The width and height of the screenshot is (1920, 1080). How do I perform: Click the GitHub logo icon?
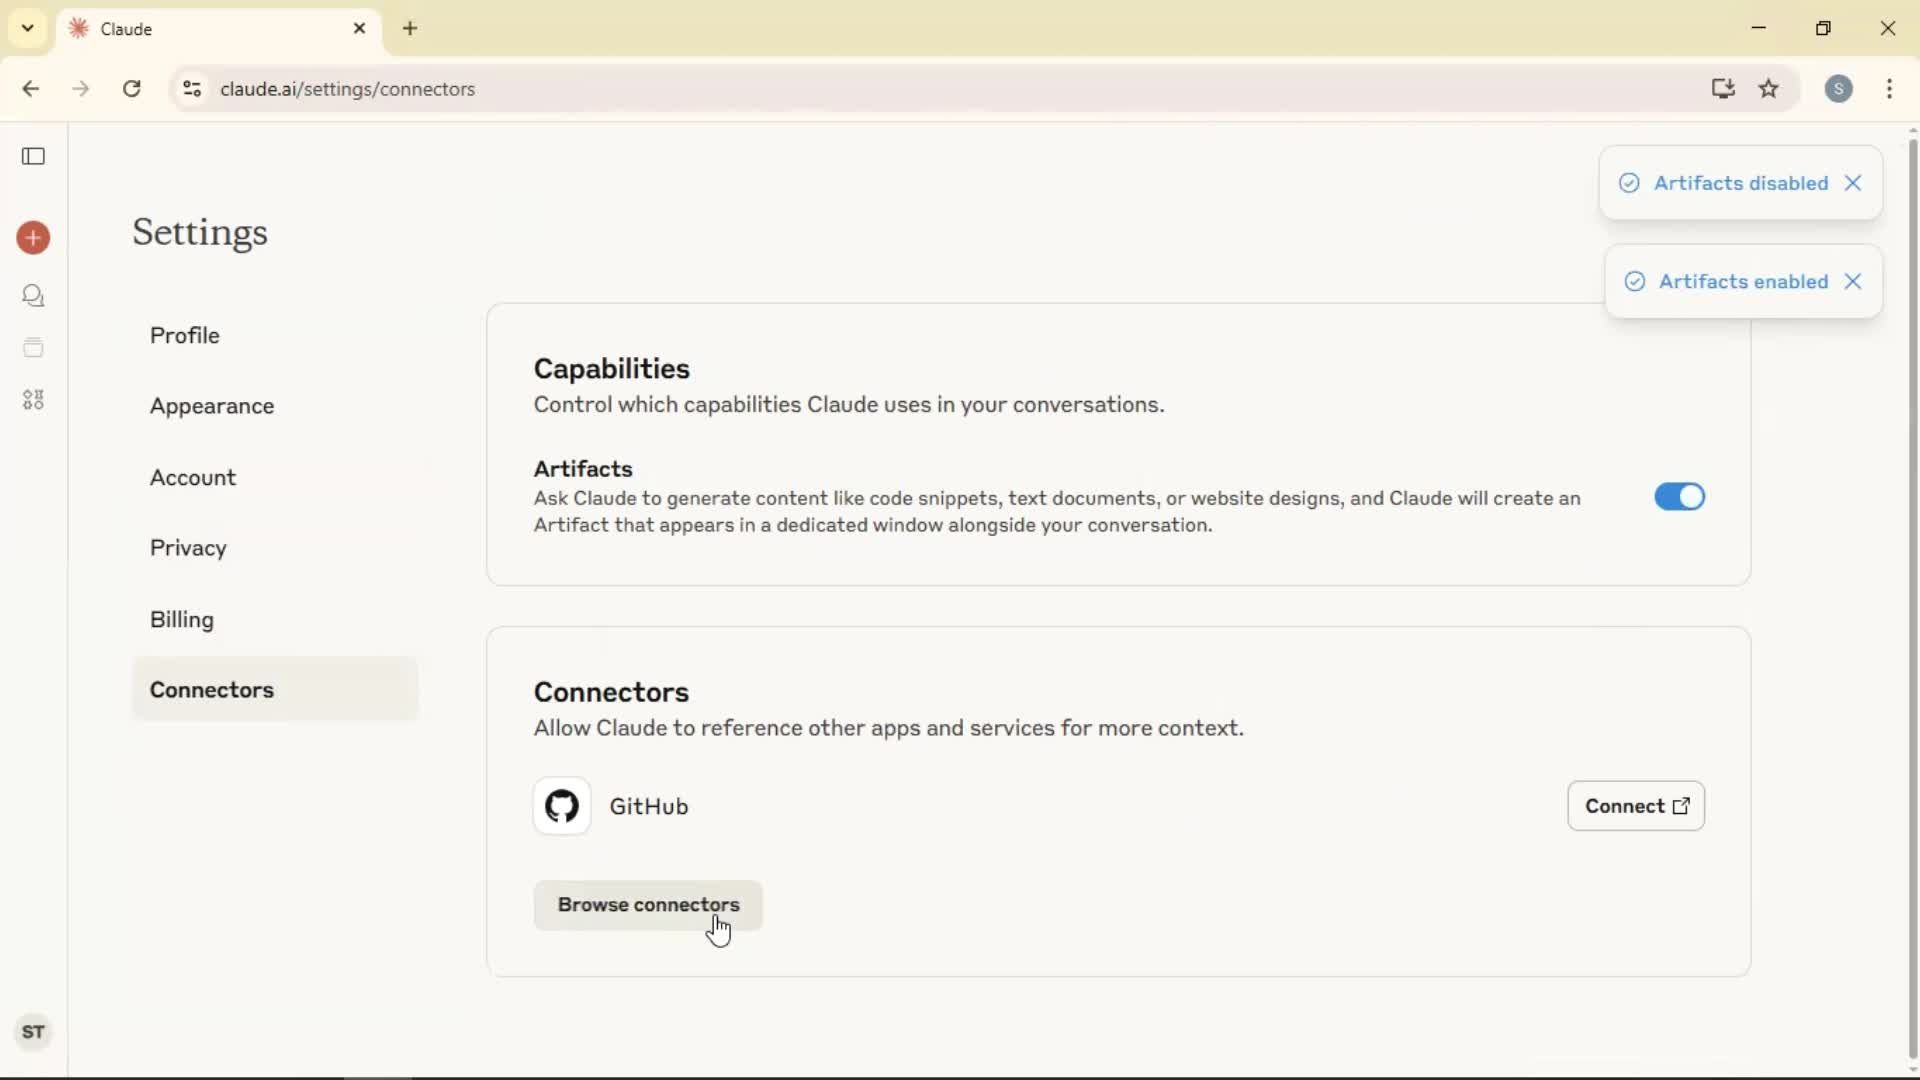(562, 806)
